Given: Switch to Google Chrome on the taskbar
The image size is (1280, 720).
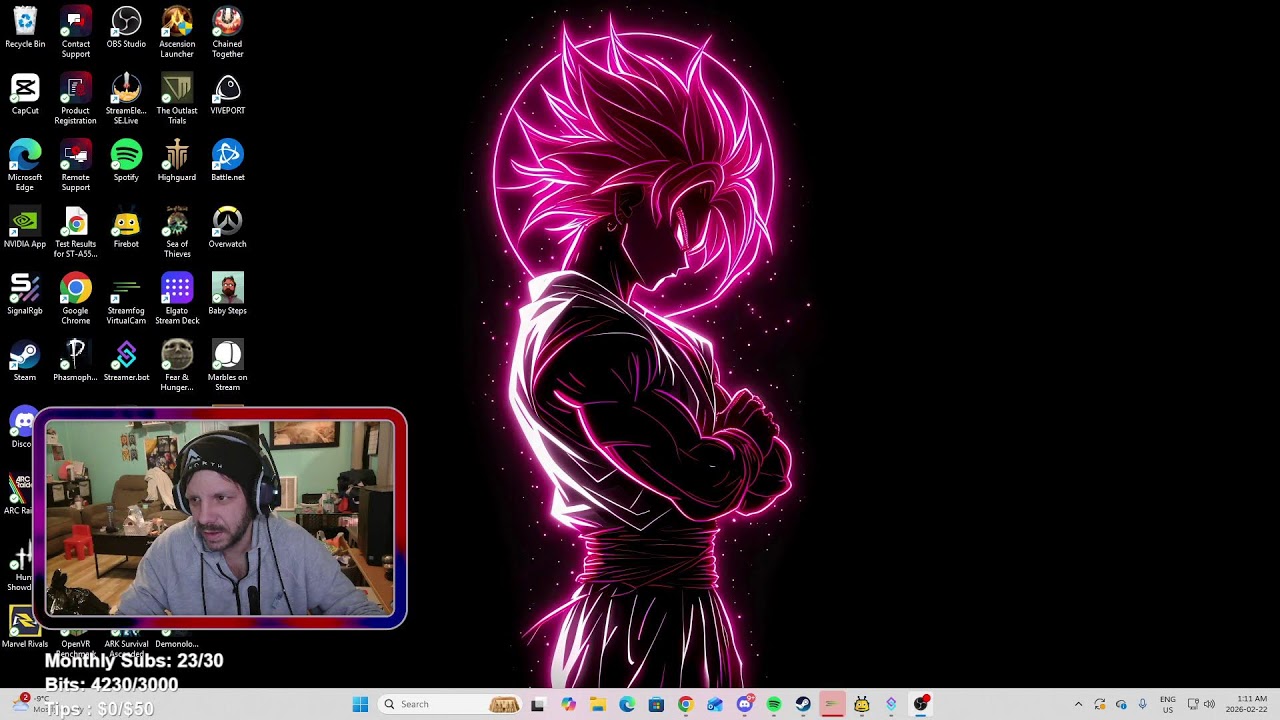Looking at the screenshot, I should 685,704.
